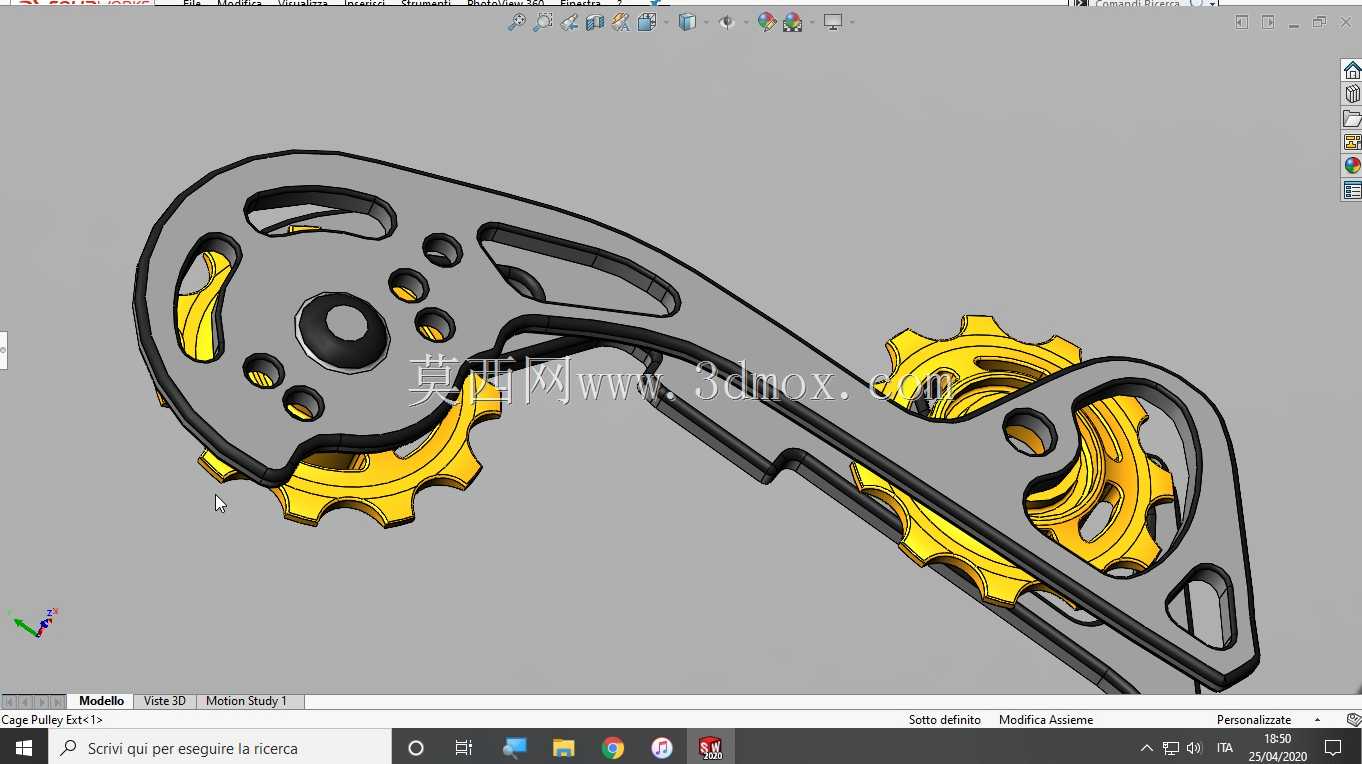Open the Windows notification center
The image size is (1362, 764).
point(1333,747)
